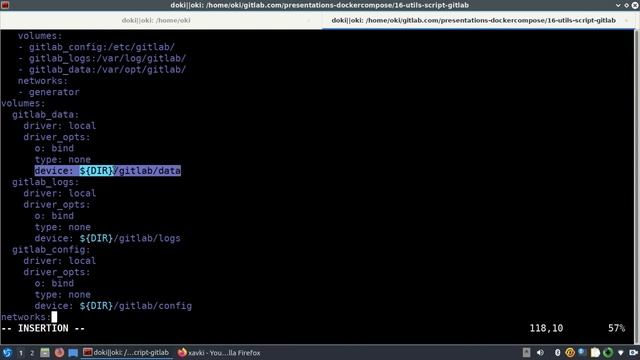Click the camera recording tray icon
The height and width of the screenshot is (360, 640).
pyautogui.click(x=633, y=353)
